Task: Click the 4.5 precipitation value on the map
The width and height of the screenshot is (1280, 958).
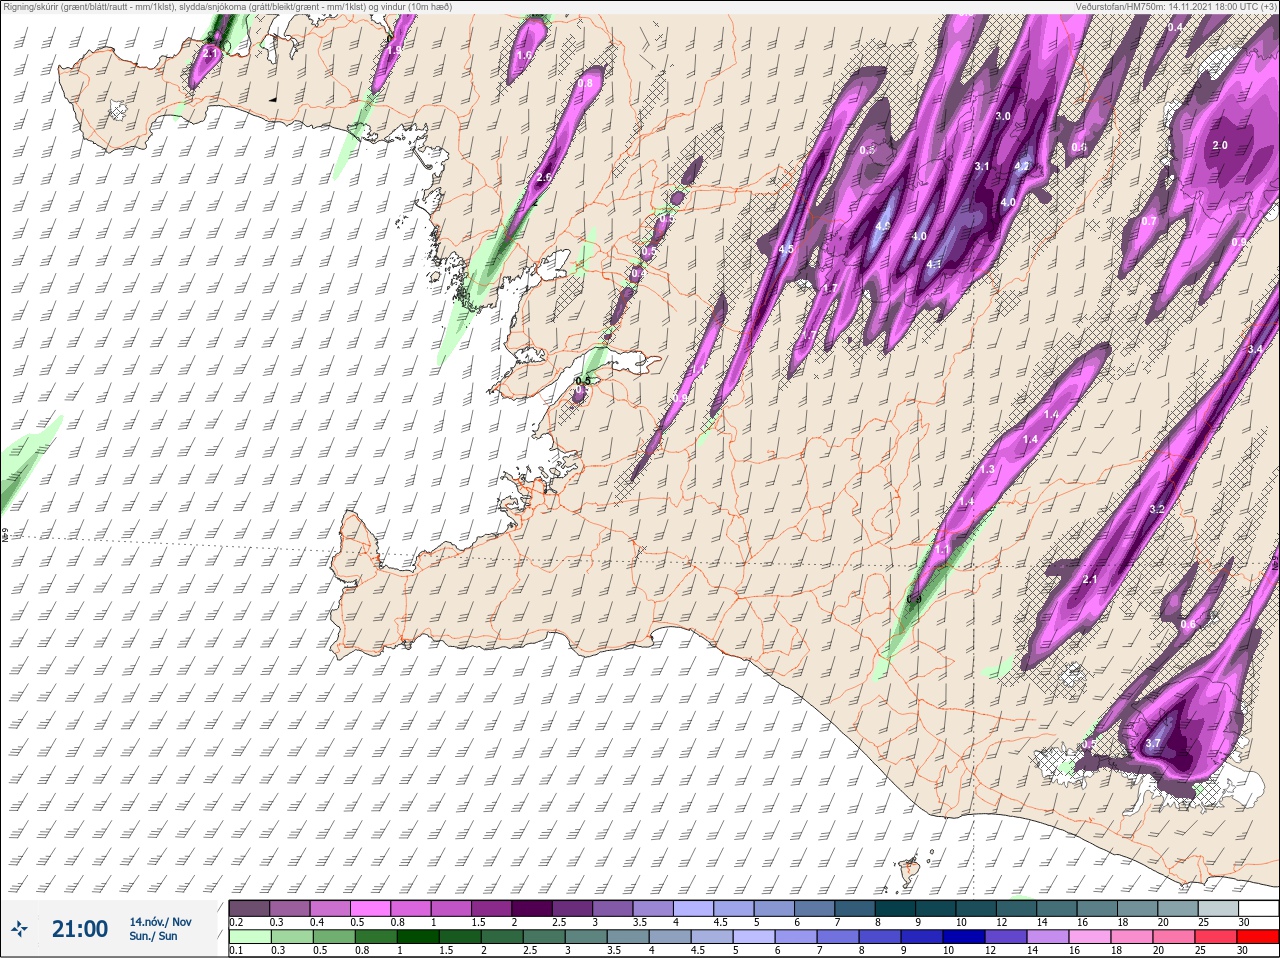Action: [786, 249]
